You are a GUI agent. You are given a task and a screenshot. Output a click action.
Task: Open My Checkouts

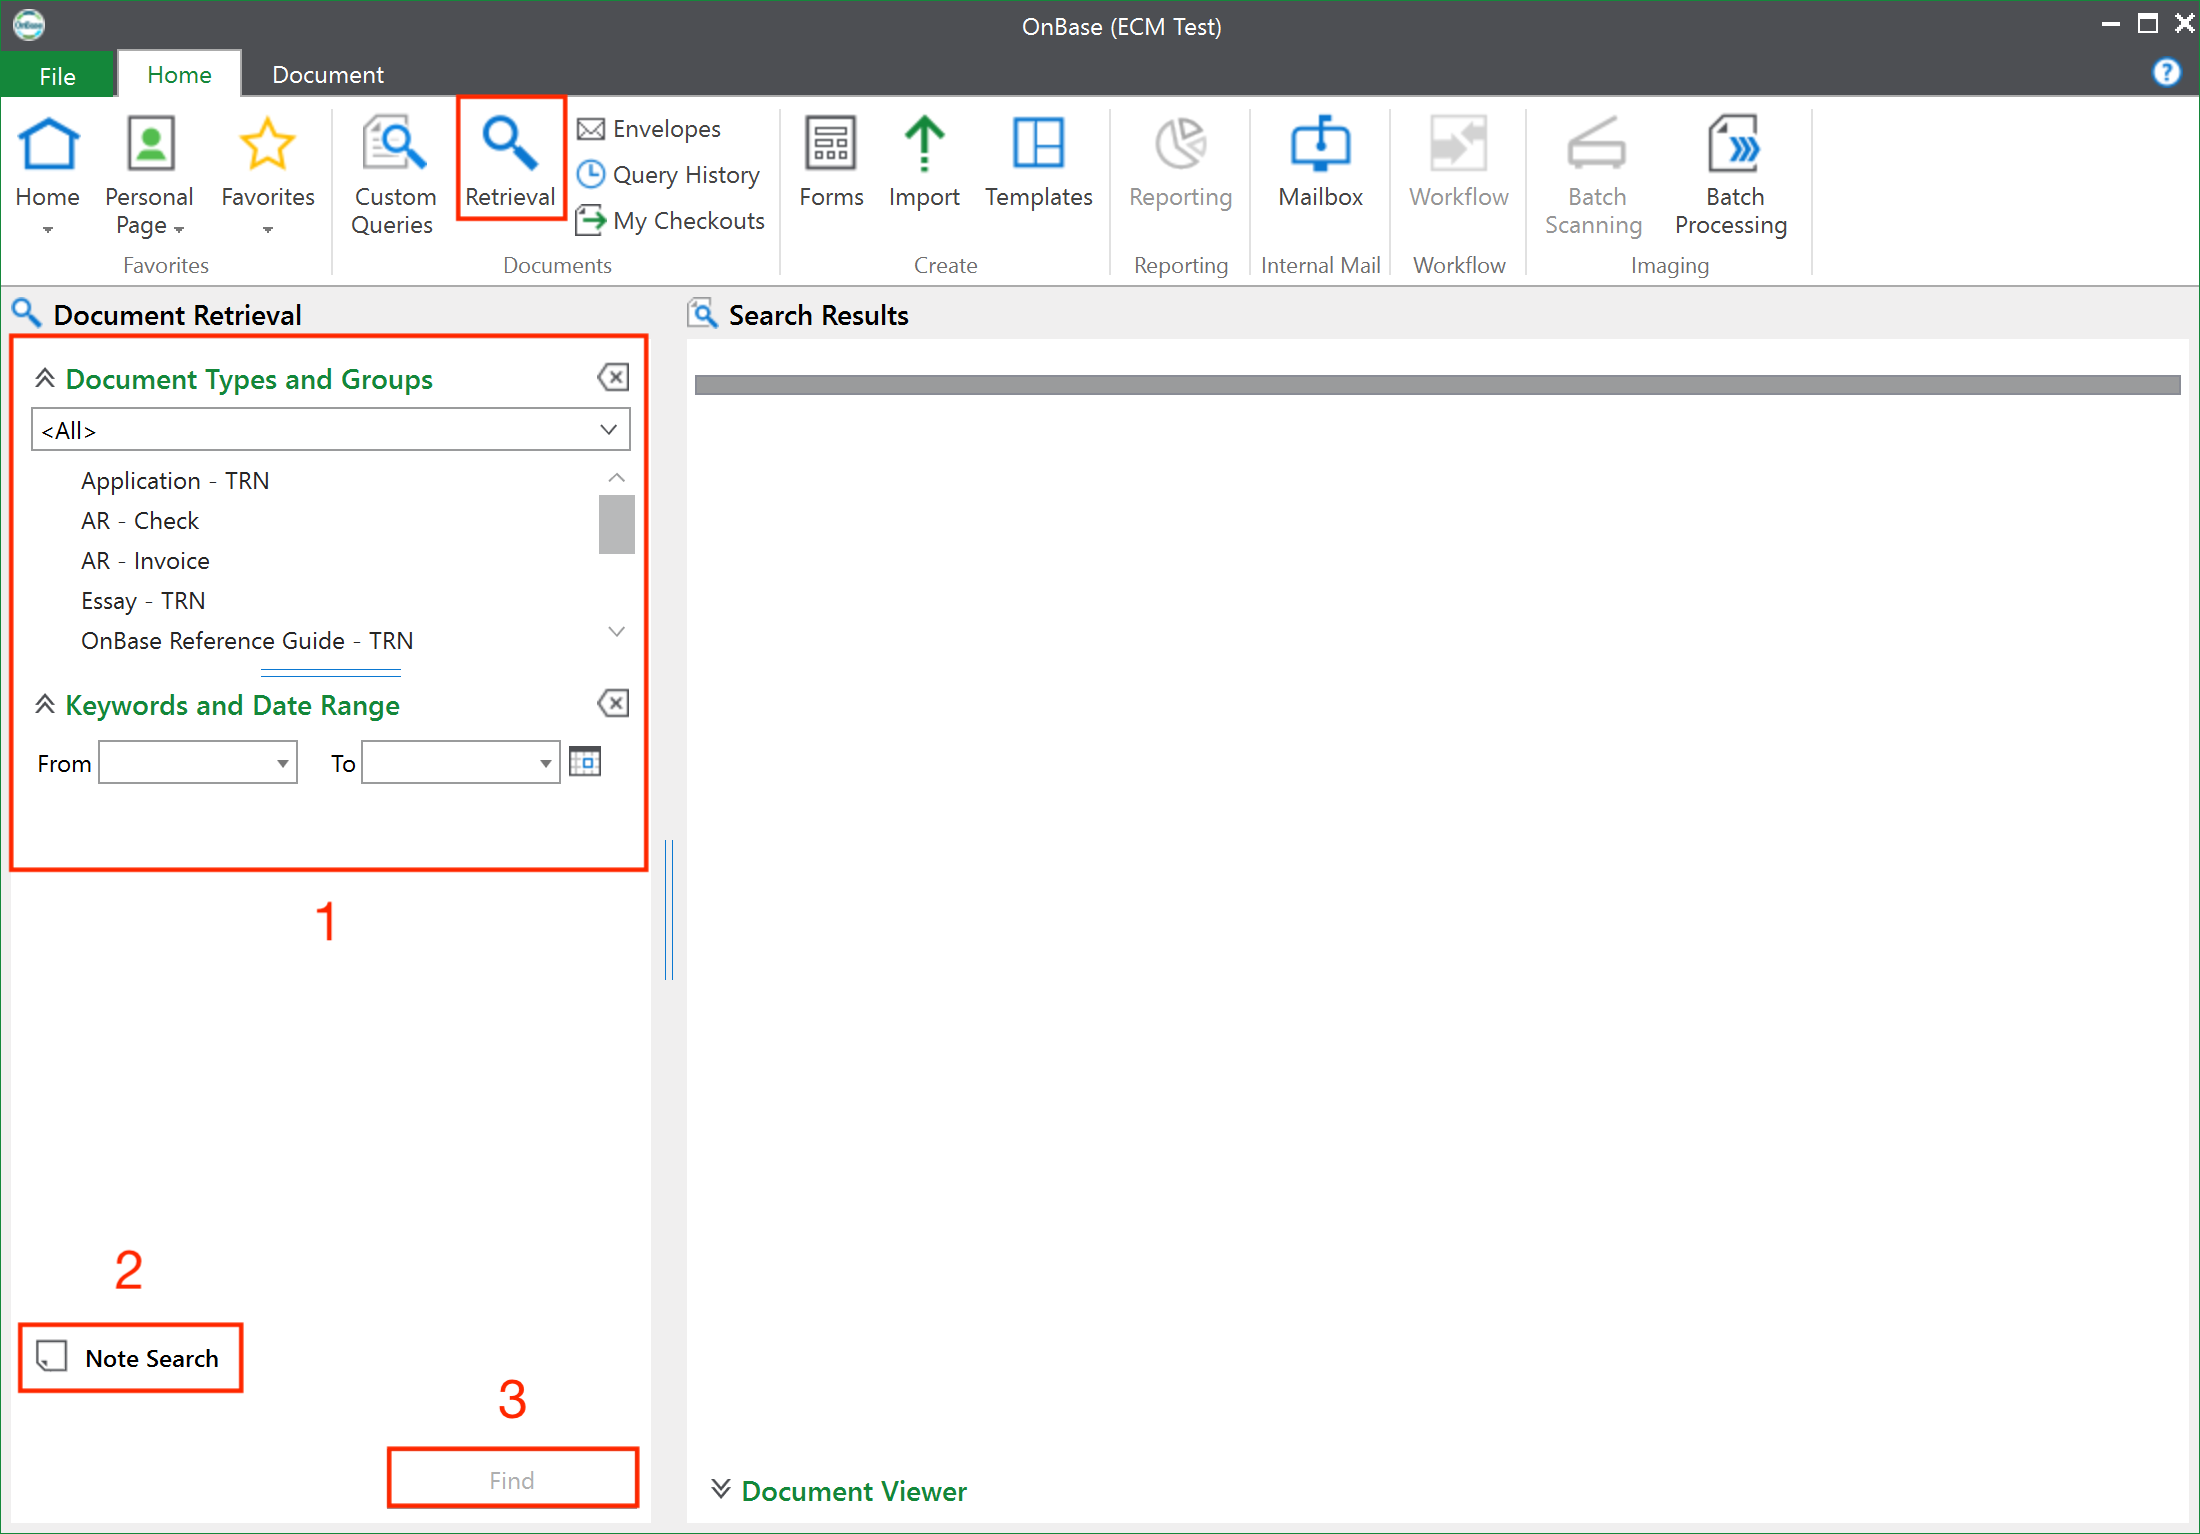pos(671,221)
